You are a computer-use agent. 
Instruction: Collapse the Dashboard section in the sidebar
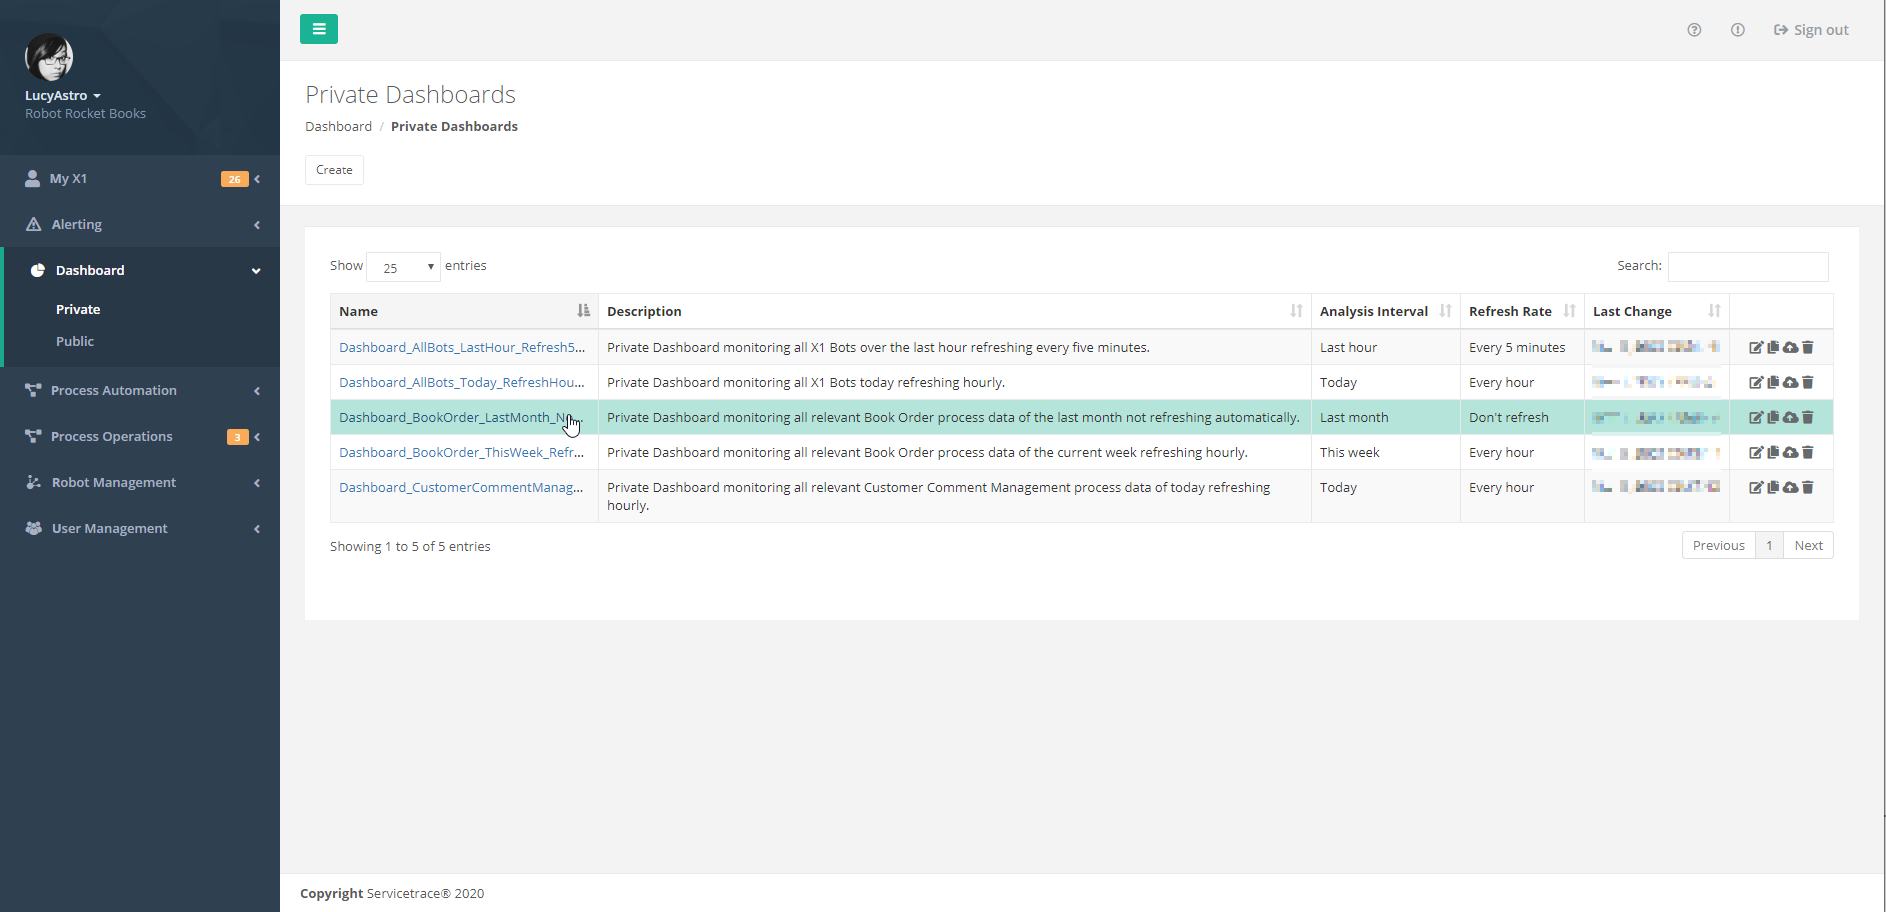pos(257,270)
